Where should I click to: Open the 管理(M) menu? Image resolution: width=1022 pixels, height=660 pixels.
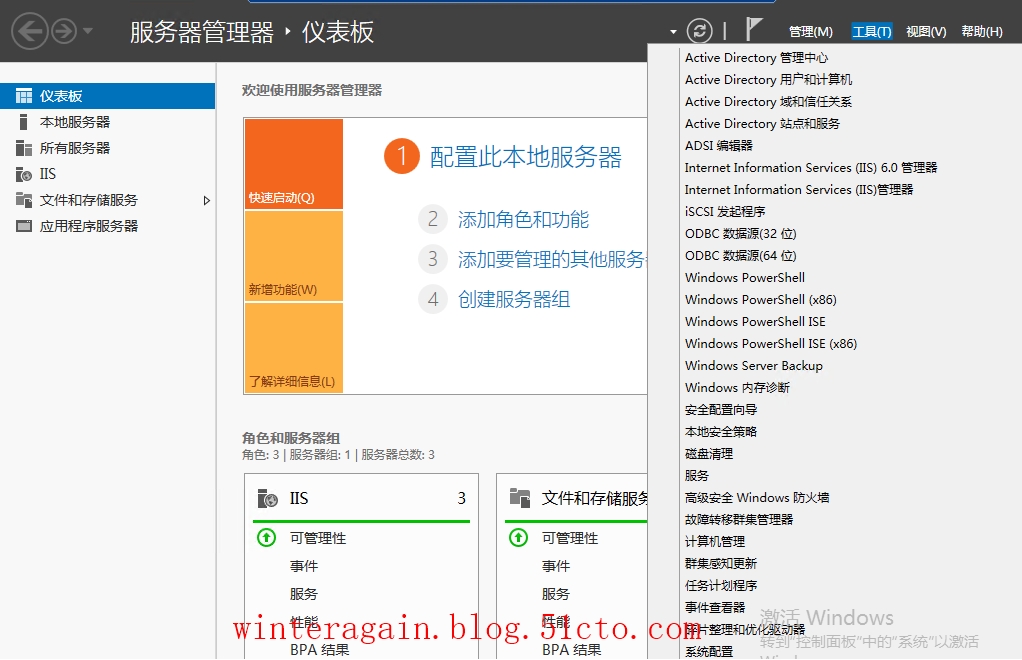[x=810, y=31]
